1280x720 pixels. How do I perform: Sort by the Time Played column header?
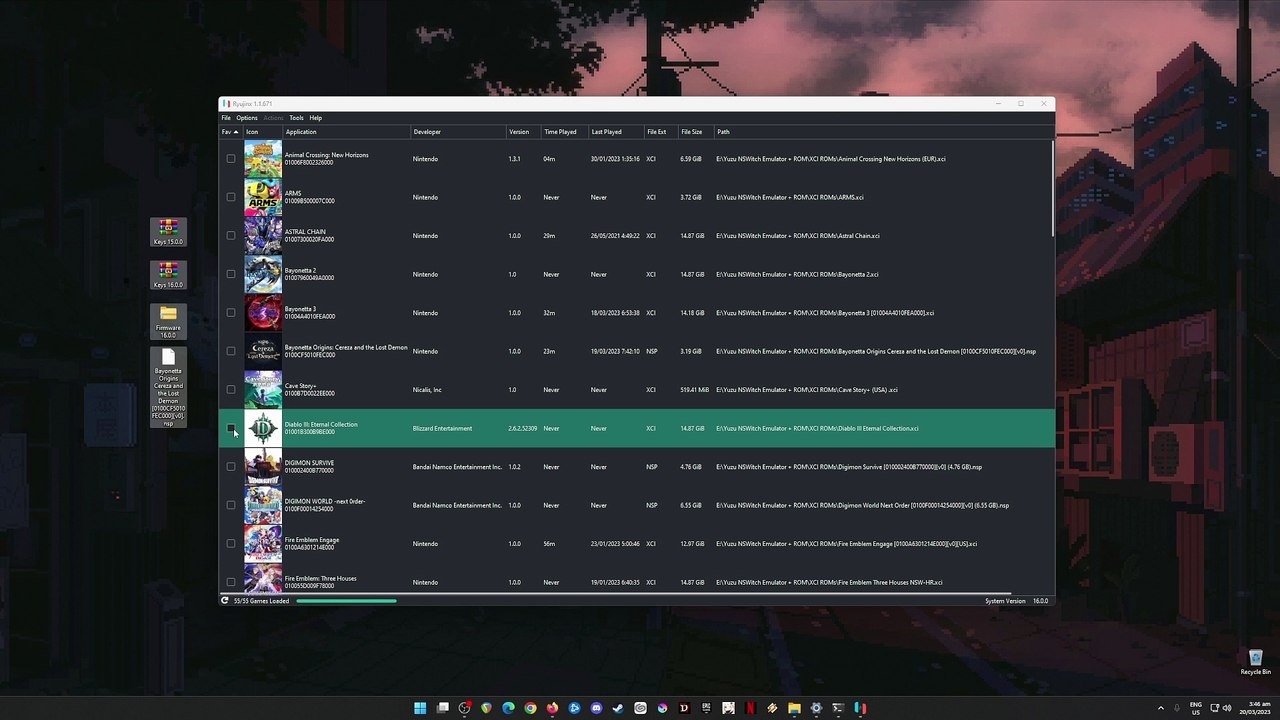coord(564,132)
